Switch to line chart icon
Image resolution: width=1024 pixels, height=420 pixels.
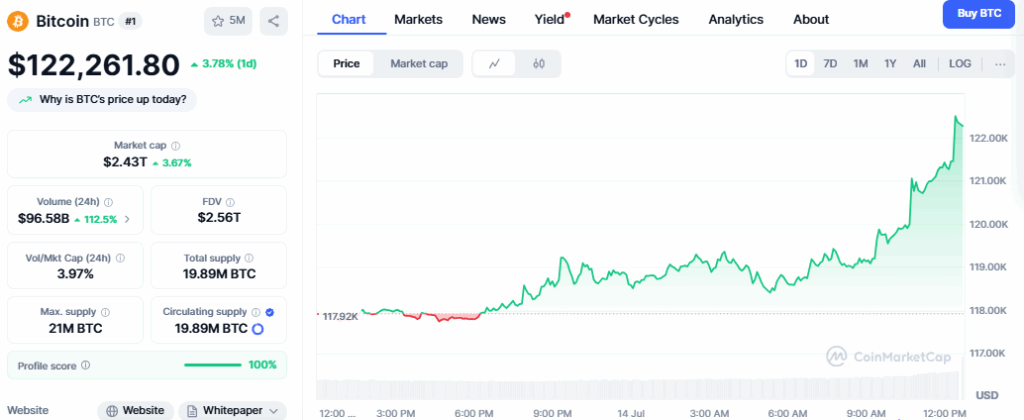pos(494,63)
